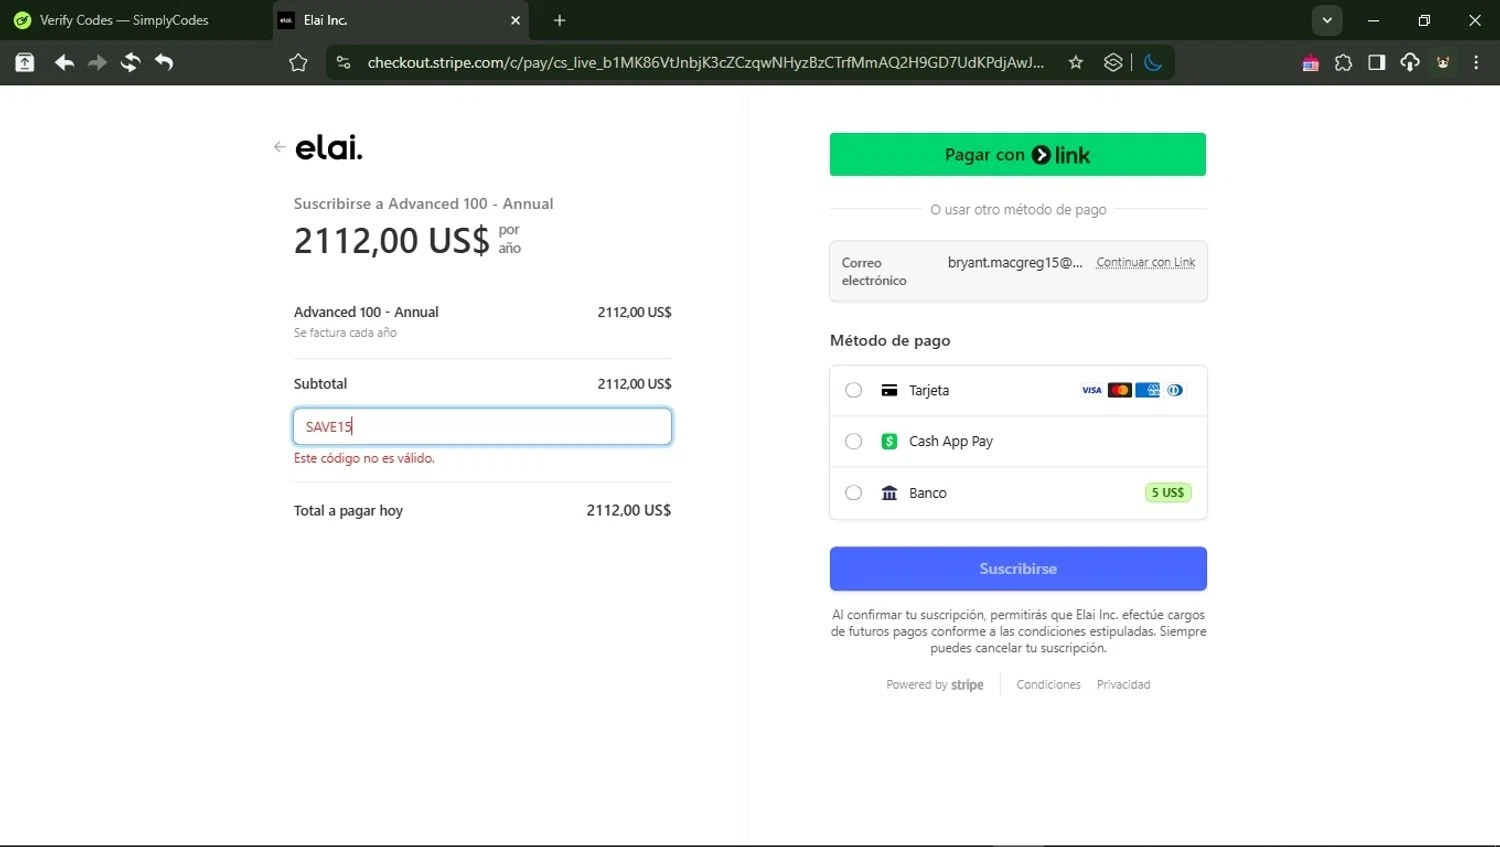Viewport: 1500px width, 847px height.
Task: Click the cloud upload toolbar icon
Action: point(1409,63)
